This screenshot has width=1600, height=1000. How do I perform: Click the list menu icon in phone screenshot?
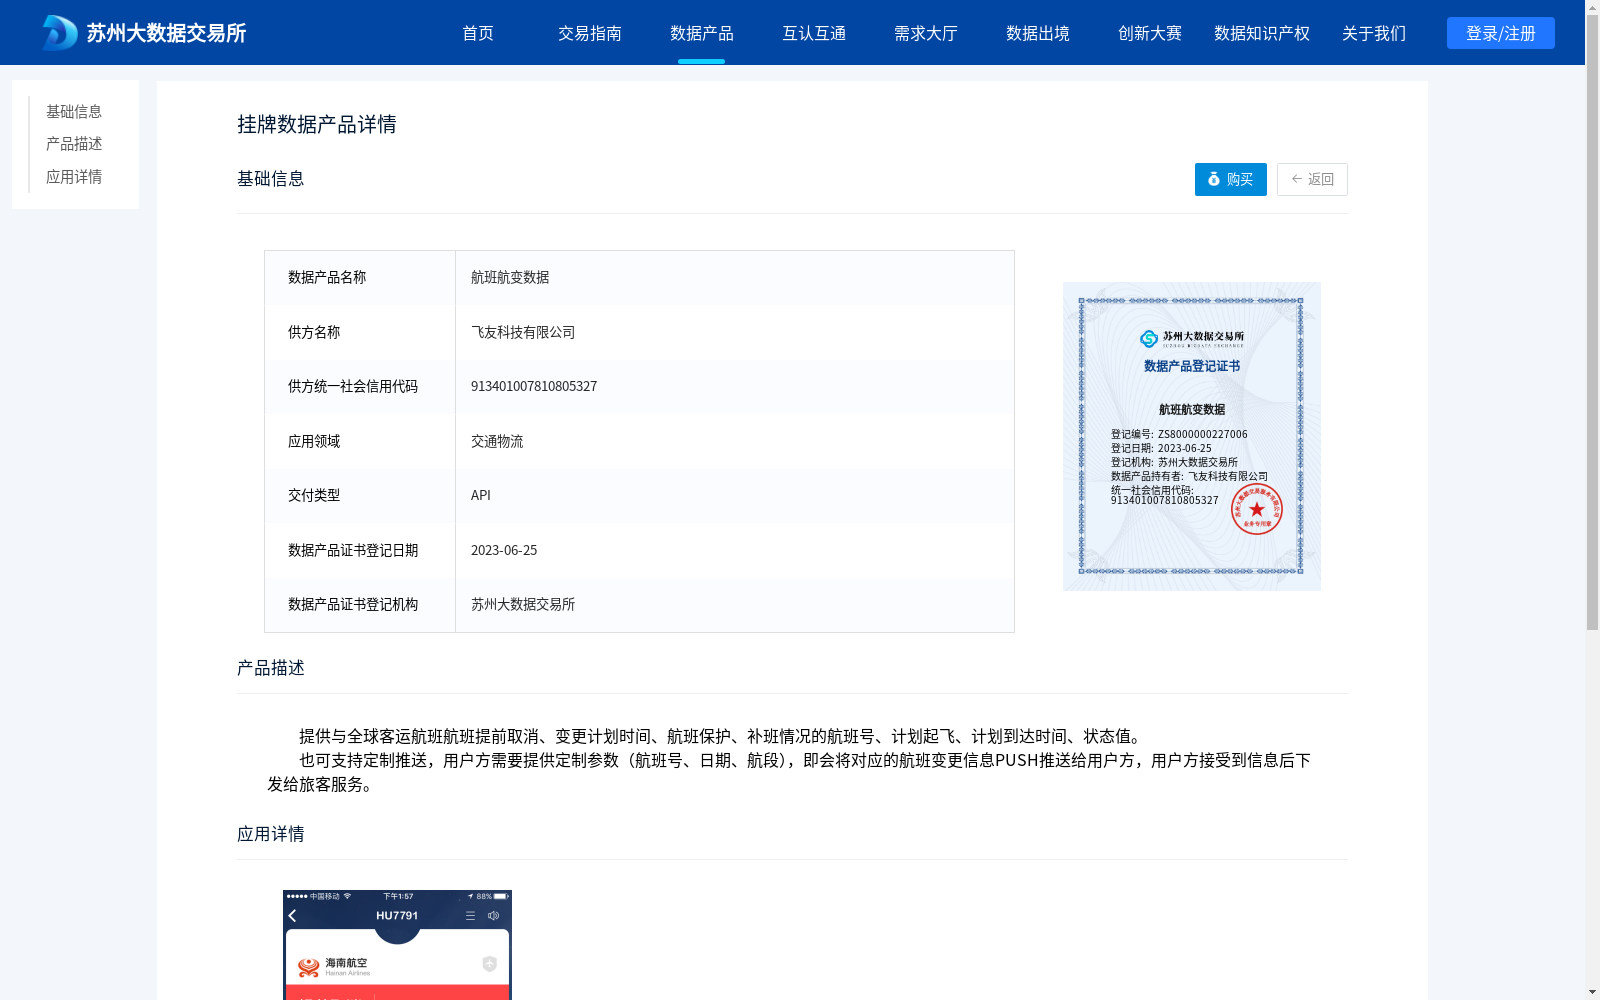(x=470, y=916)
